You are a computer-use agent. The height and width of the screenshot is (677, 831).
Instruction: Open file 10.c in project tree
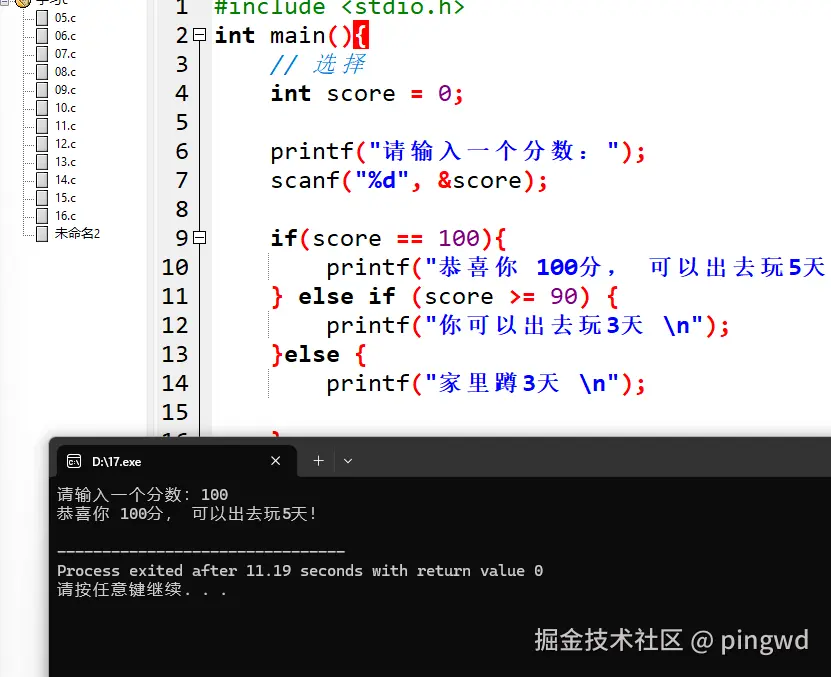[x=65, y=108]
